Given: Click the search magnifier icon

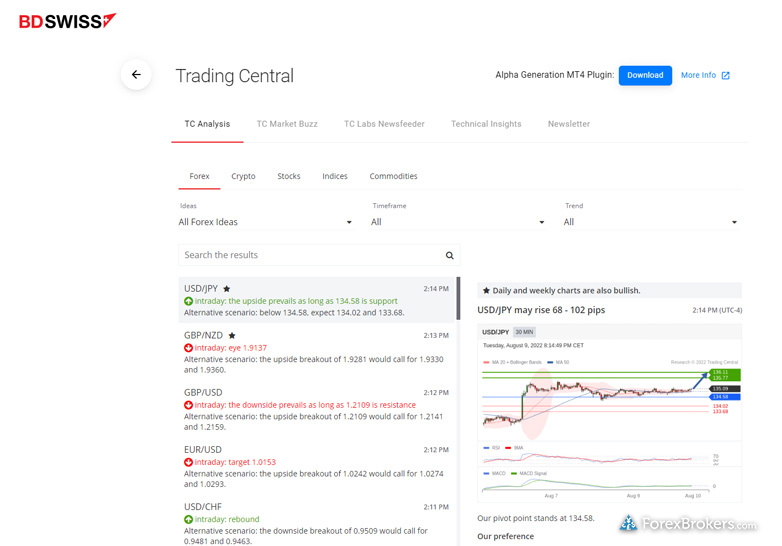Looking at the screenshot, I should point(449,255).
